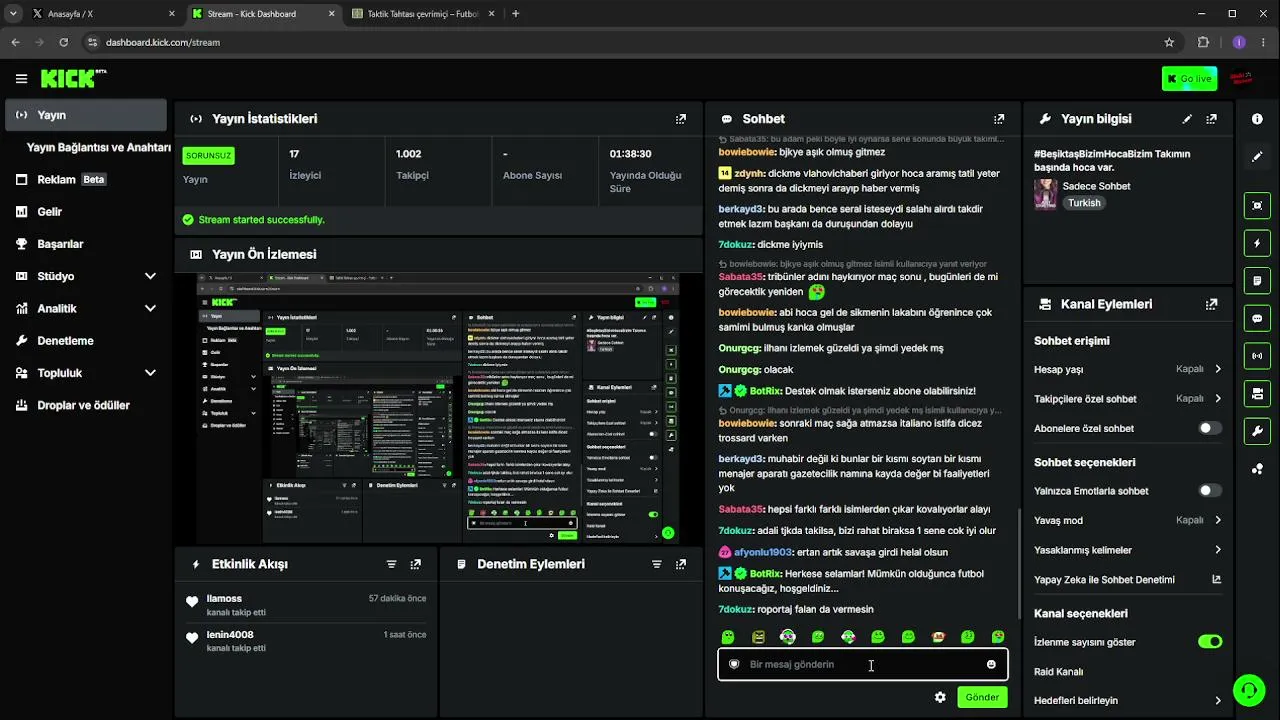Screen dimensions: 1280x720
Task: Focus the Bir mesaj gönderin message field
Action: coord(862,664)
